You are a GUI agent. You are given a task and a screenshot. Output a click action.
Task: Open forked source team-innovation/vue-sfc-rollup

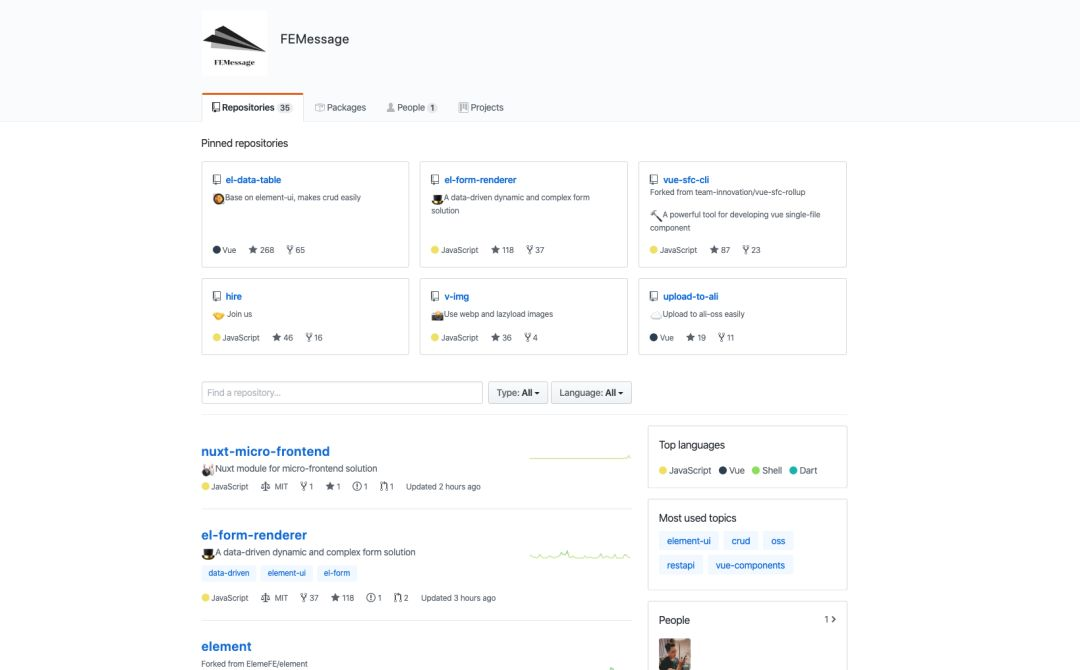750,192
